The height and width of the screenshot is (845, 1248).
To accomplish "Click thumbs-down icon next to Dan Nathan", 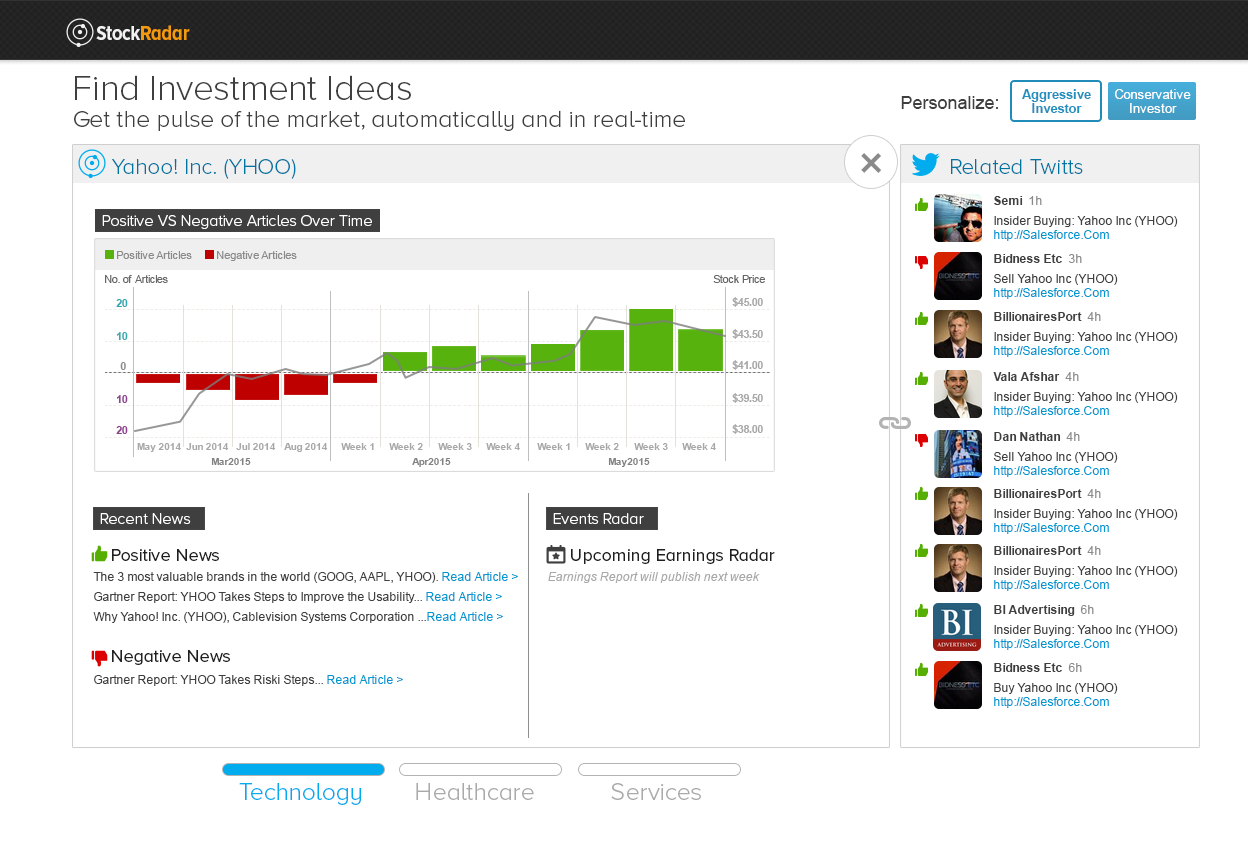I will point(921,440).
